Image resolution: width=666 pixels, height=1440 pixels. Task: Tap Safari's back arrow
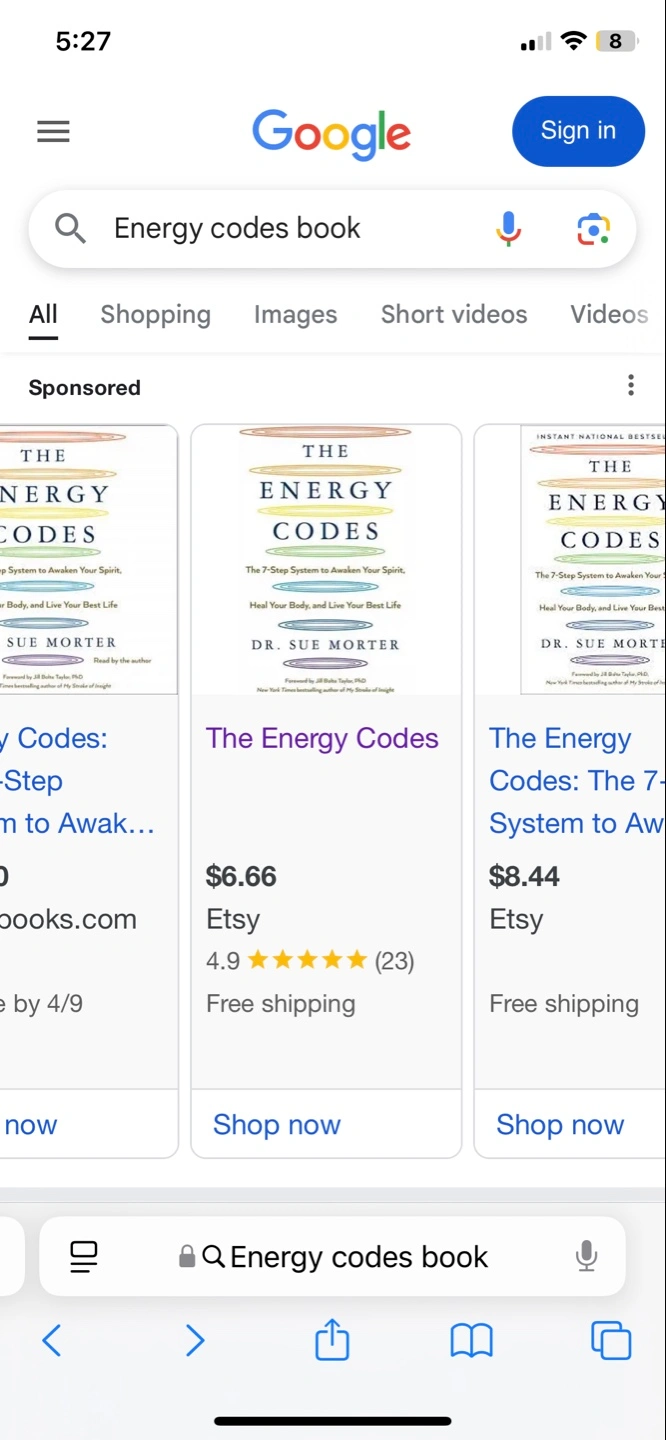pos(52,1340)
